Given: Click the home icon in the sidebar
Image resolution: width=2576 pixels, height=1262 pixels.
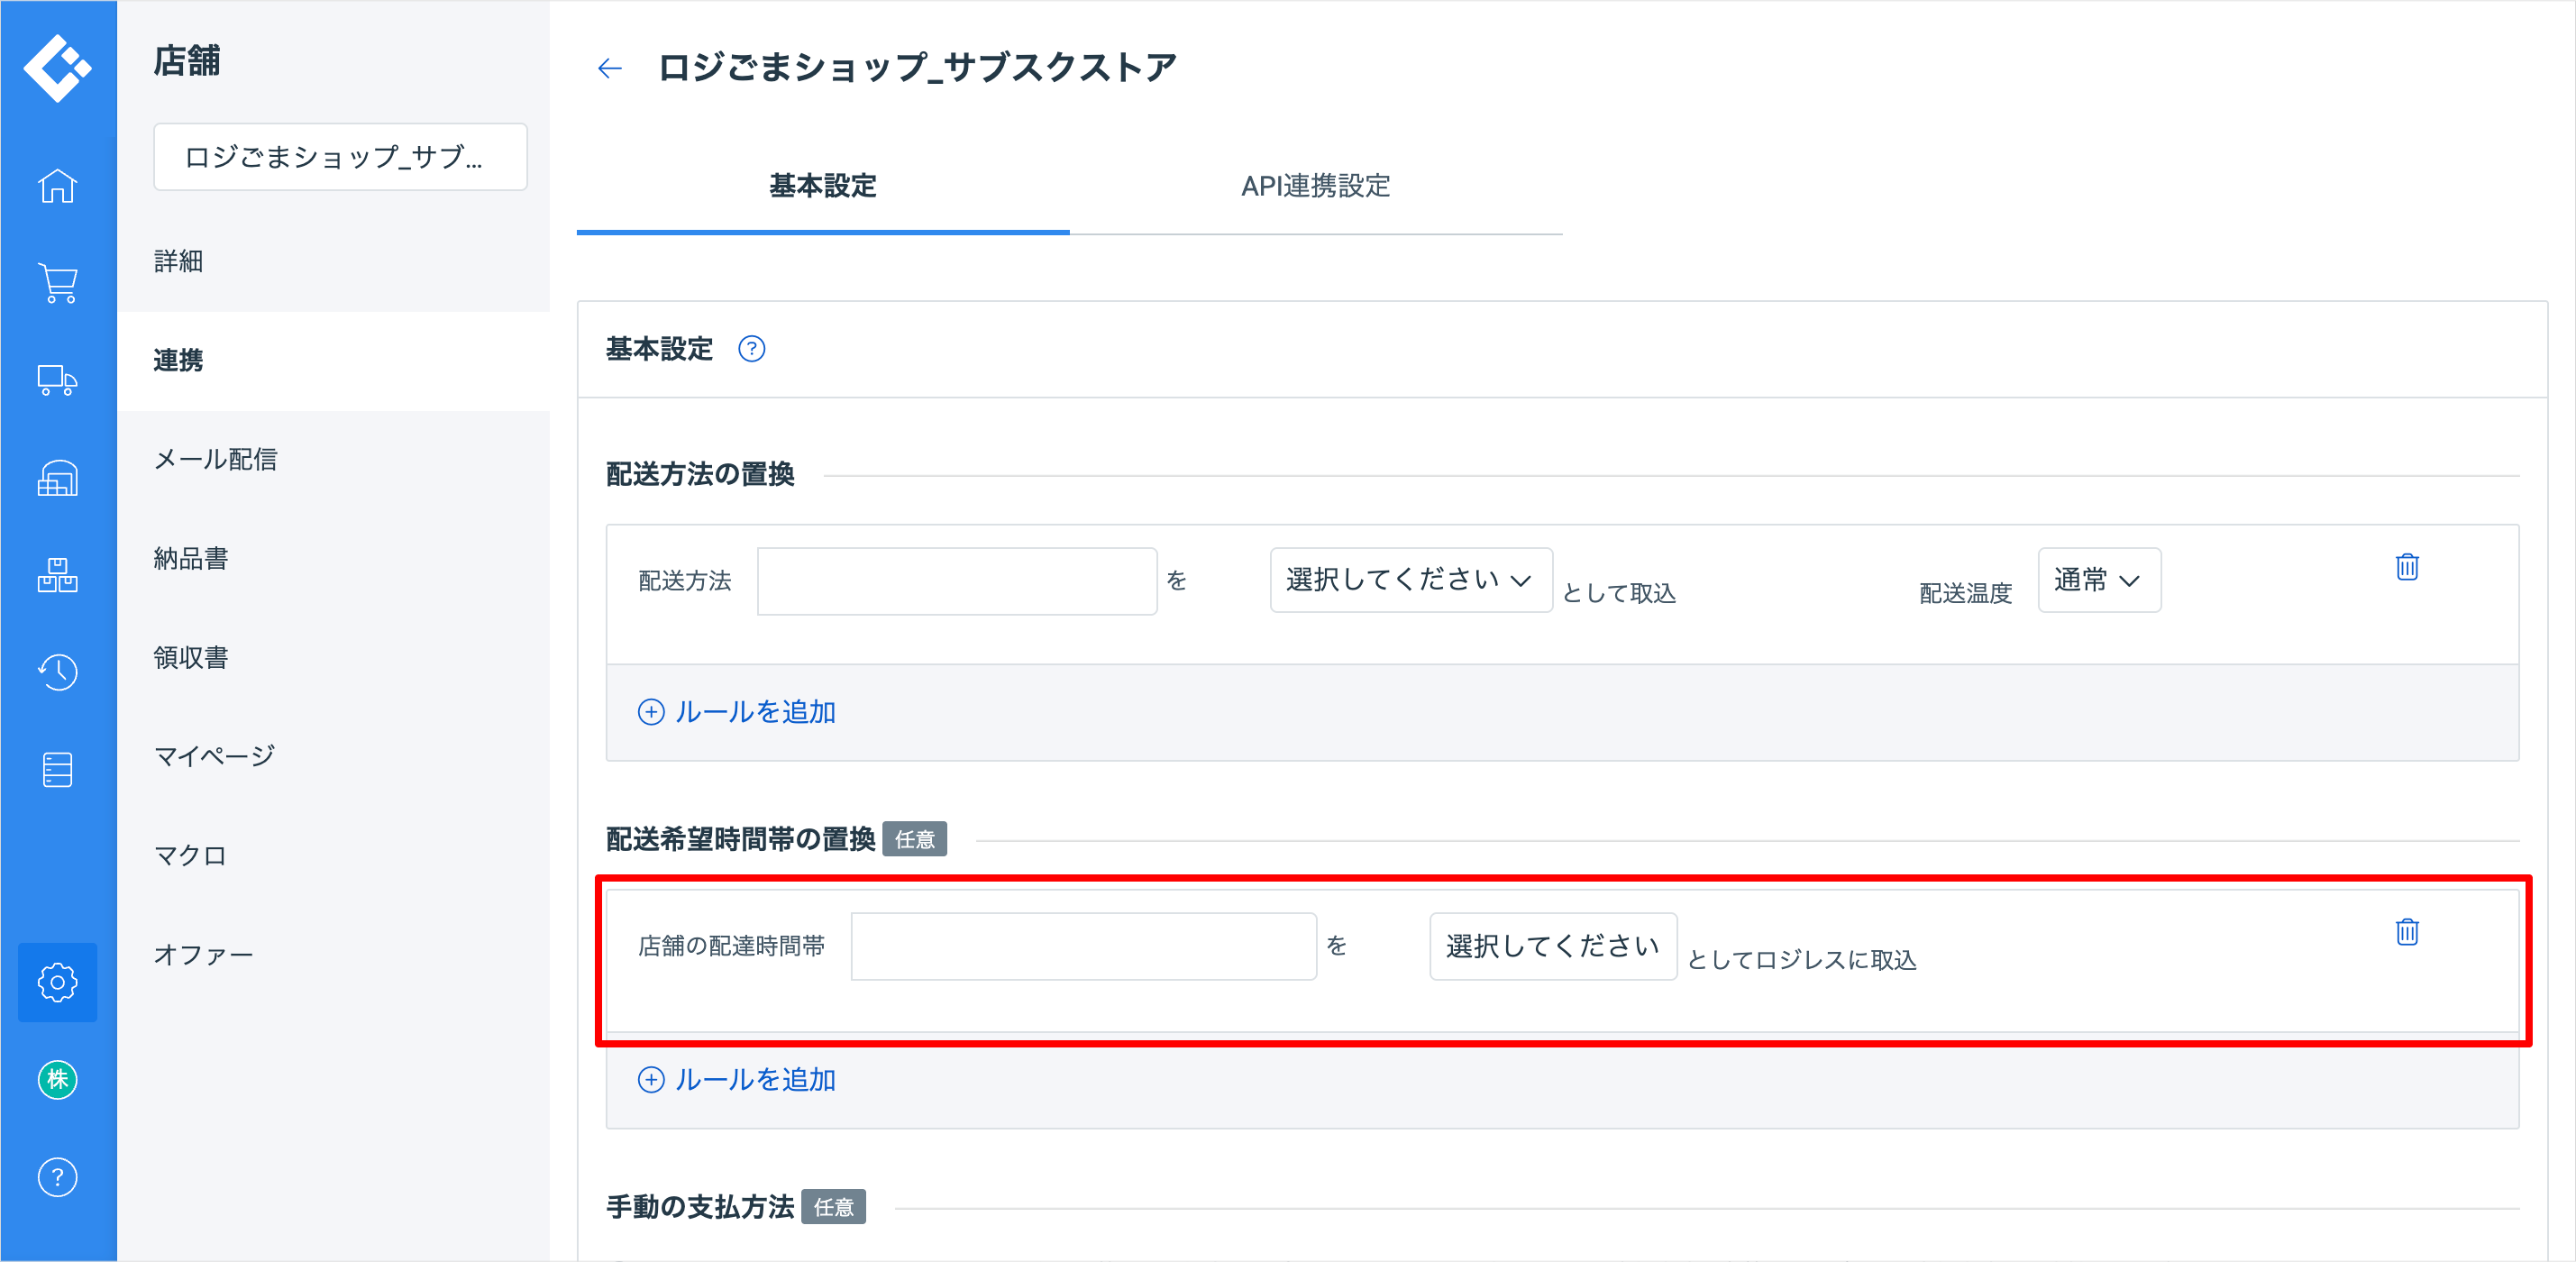Looking at the screenshot, I should pos(57,186).
